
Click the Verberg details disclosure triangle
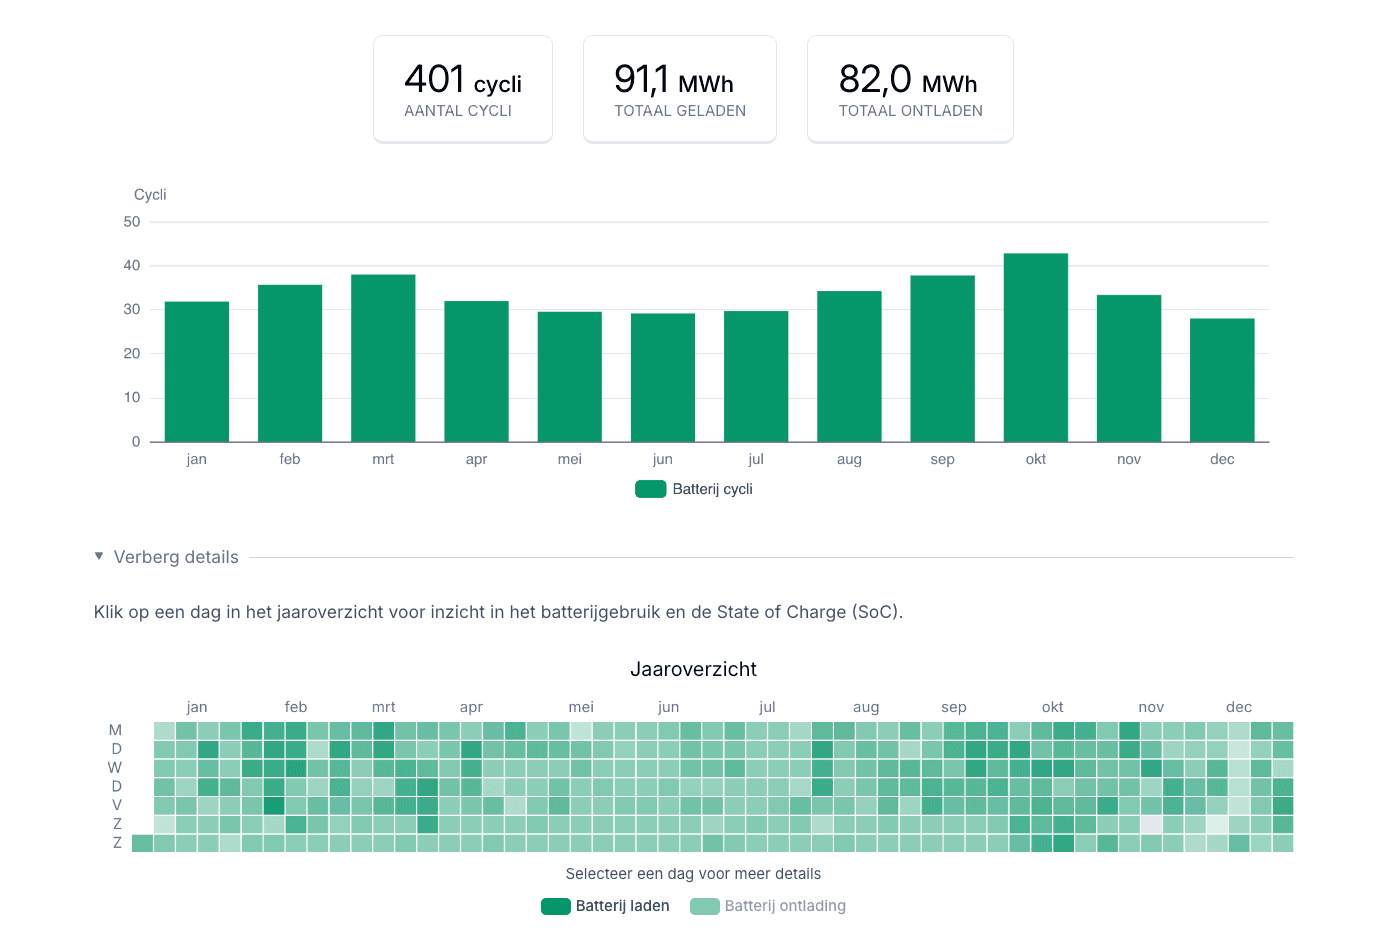99,556
